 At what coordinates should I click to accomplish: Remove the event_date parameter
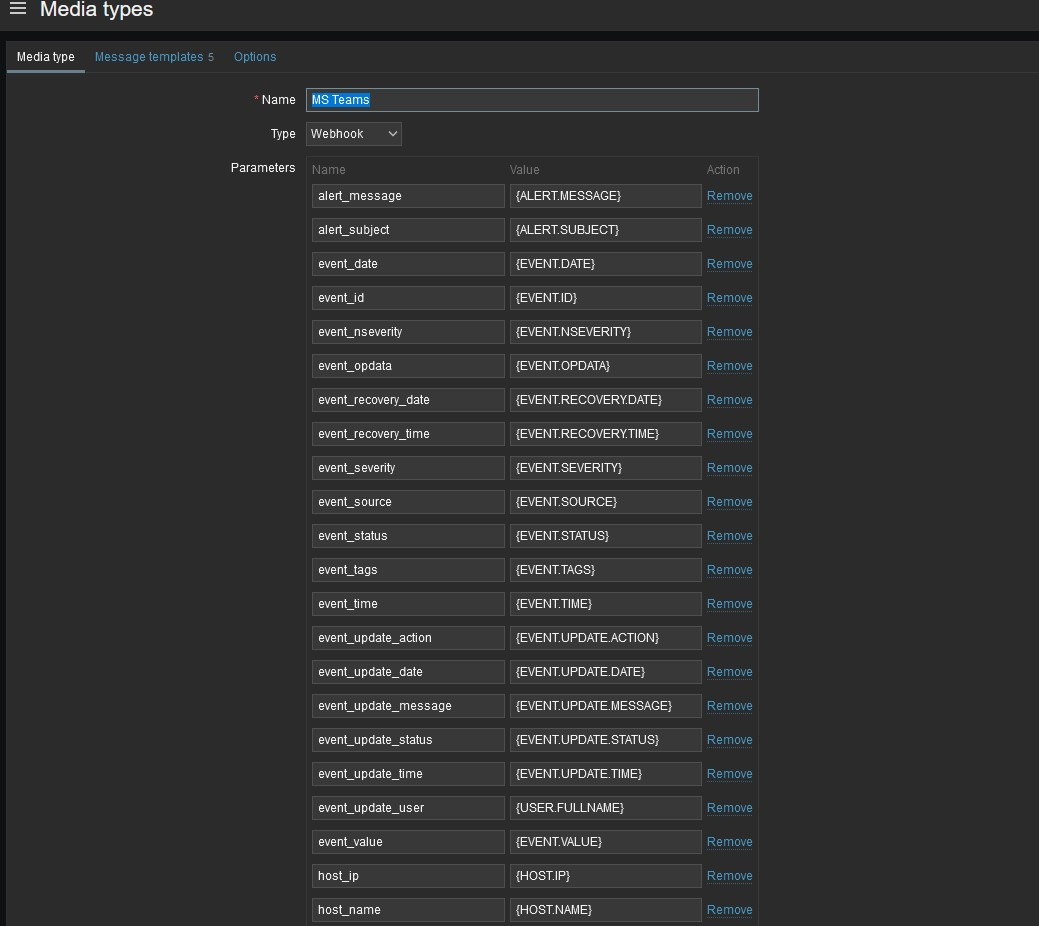(729, 264)
